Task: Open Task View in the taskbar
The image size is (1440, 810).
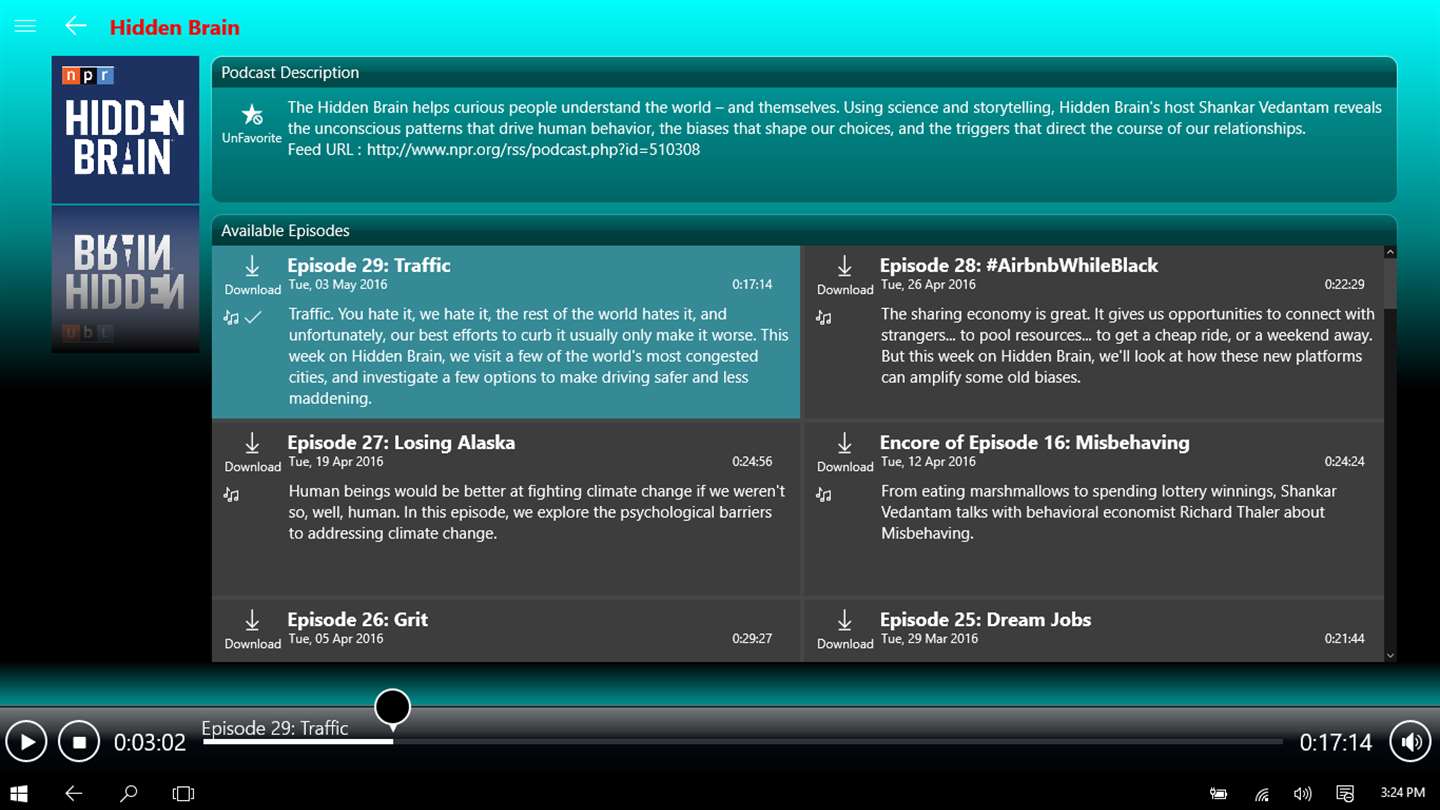Action: click(x=183, y=794)
